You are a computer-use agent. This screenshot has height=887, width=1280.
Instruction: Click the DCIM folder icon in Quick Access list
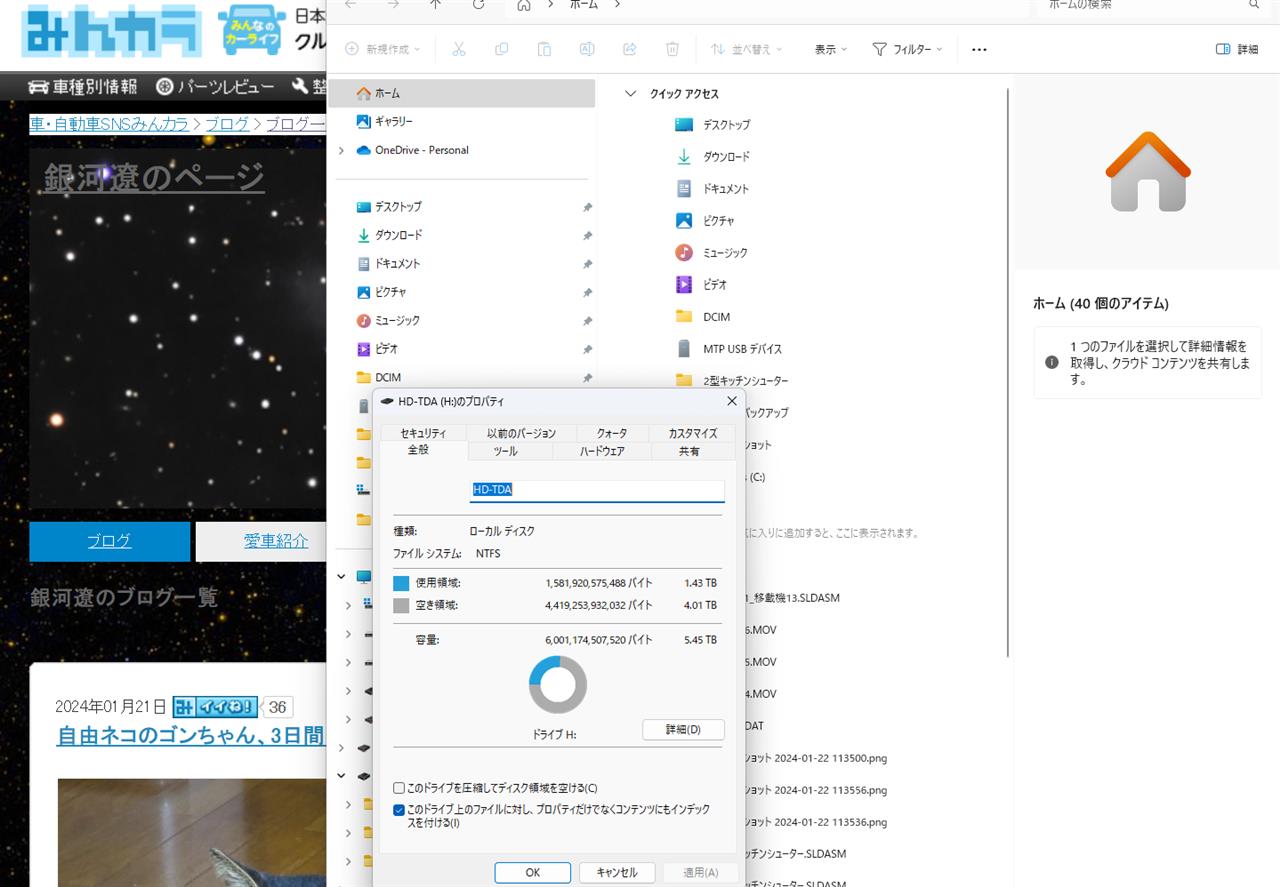pos(684,317)
